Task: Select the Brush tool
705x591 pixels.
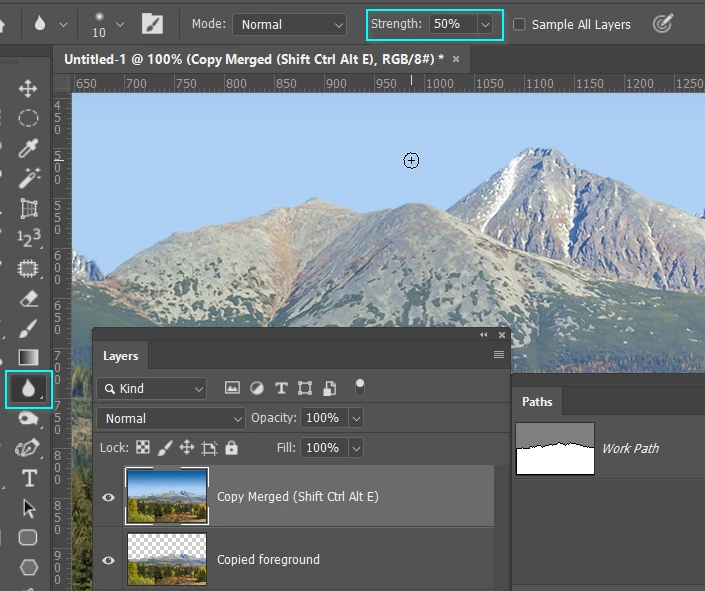Action: 28,328
